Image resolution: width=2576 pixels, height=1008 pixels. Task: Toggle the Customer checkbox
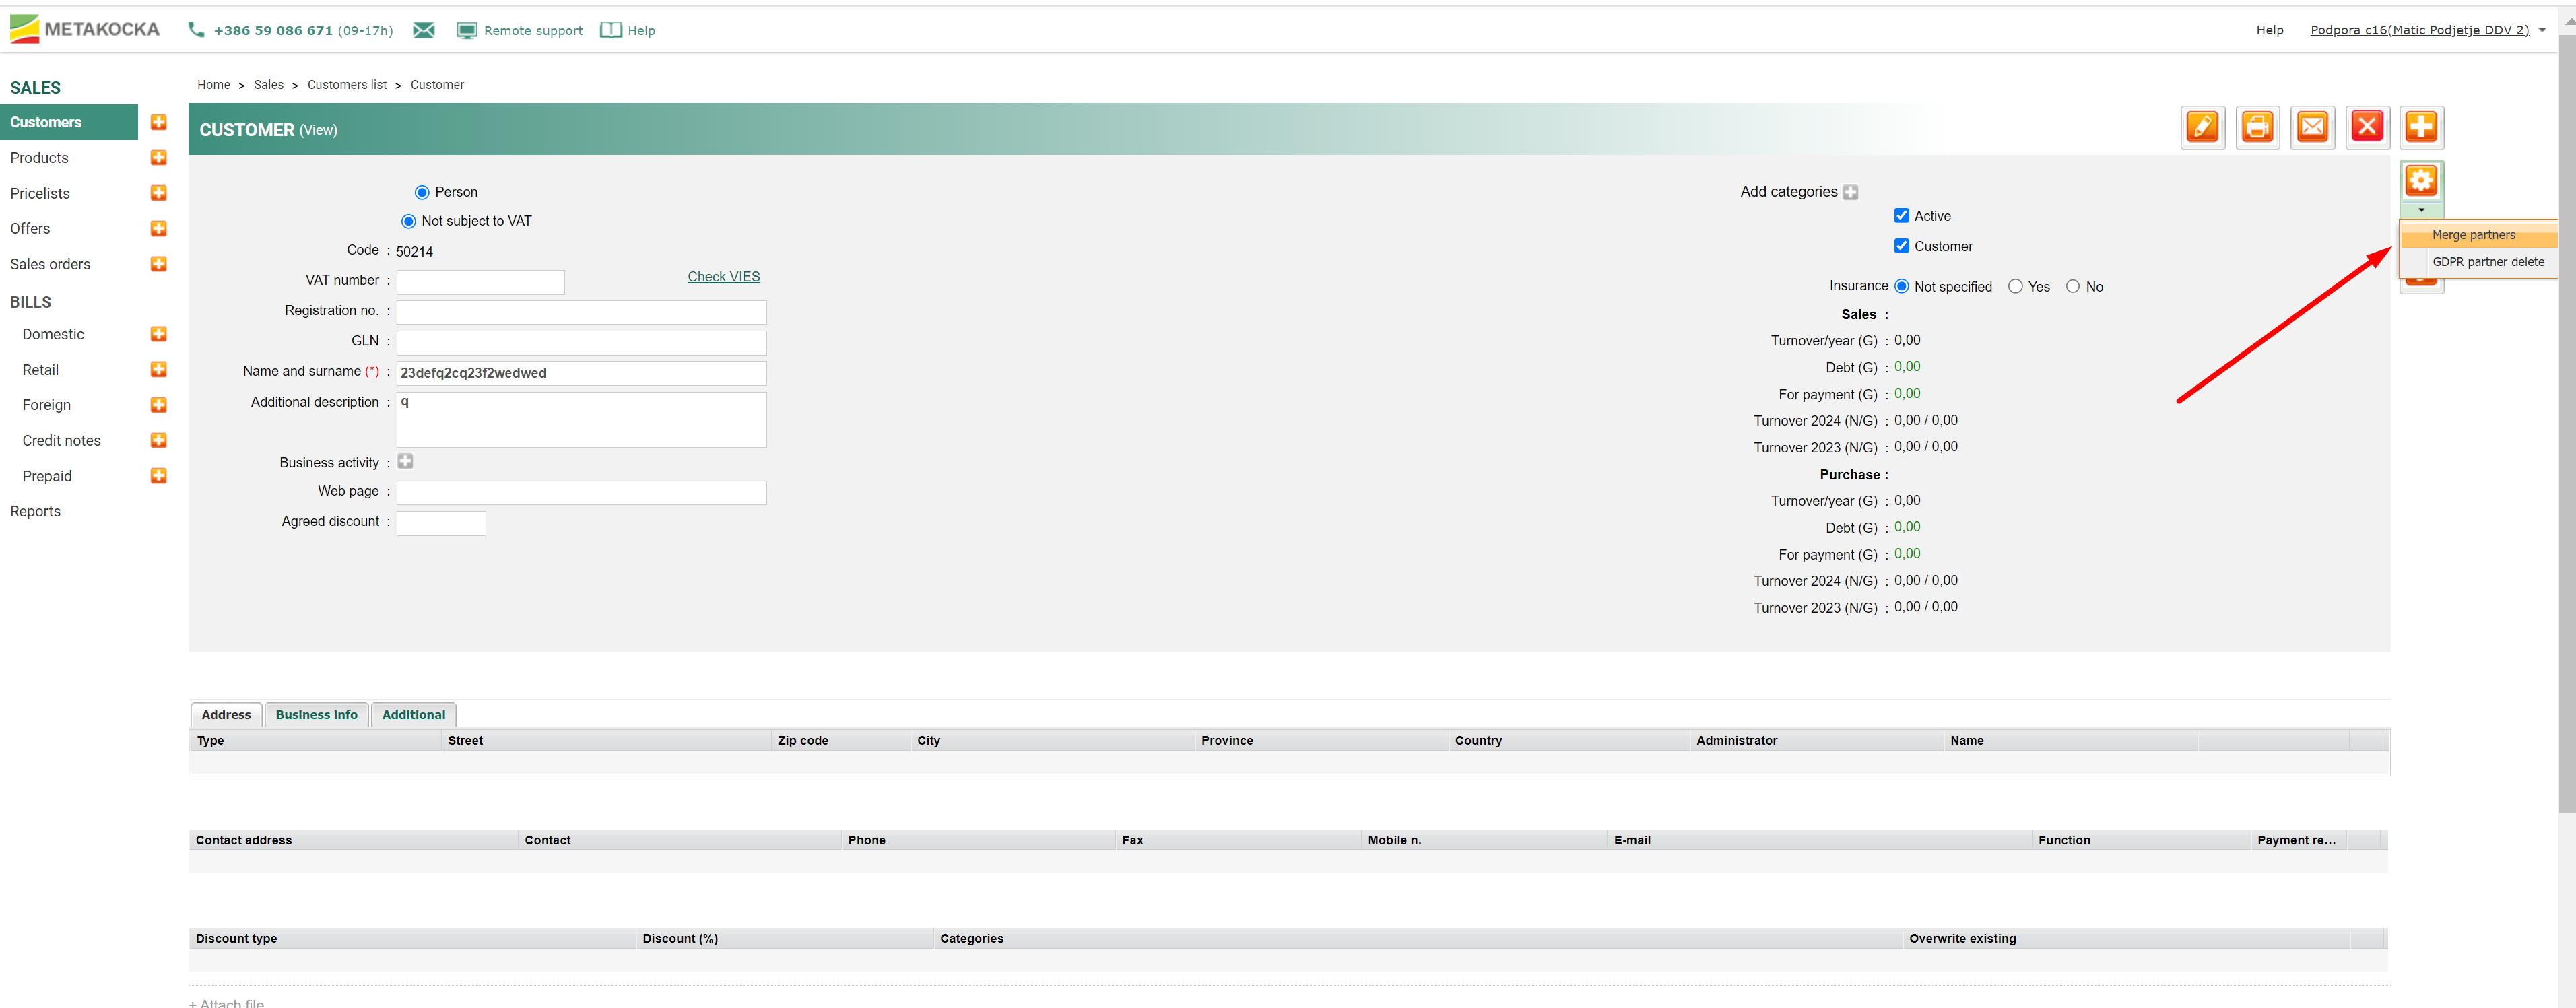(x=1901, y=246)
